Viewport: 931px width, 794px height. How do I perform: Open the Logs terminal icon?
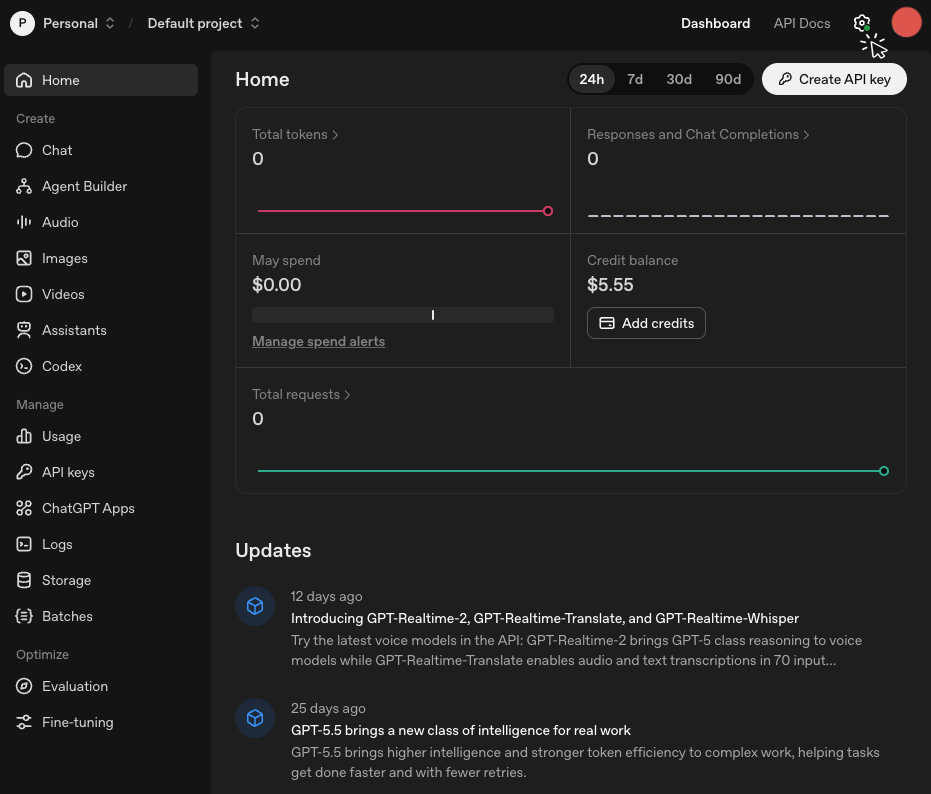coord(24,544)
